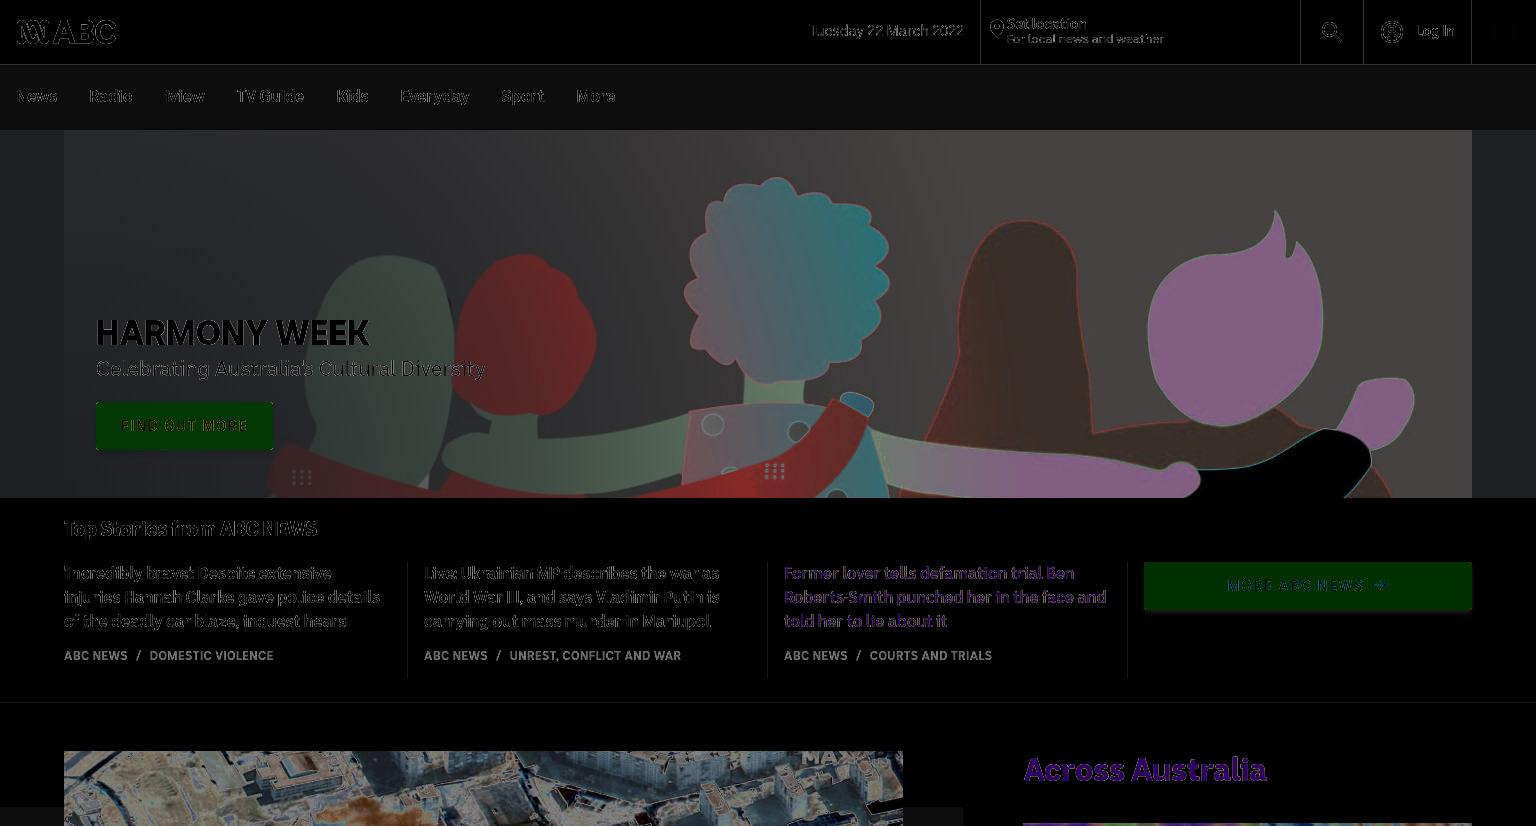Go to the Kids section
1536x826 pixels.
(352, 96)
